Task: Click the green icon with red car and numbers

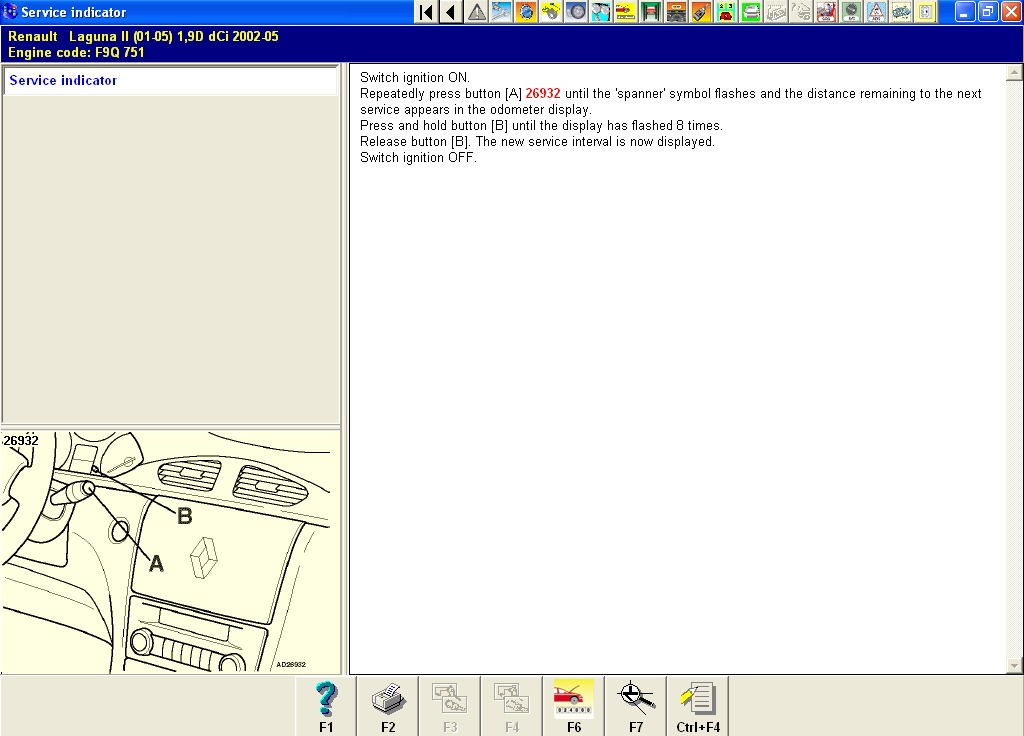Action: pyautogui.click(x=726, y=12)
